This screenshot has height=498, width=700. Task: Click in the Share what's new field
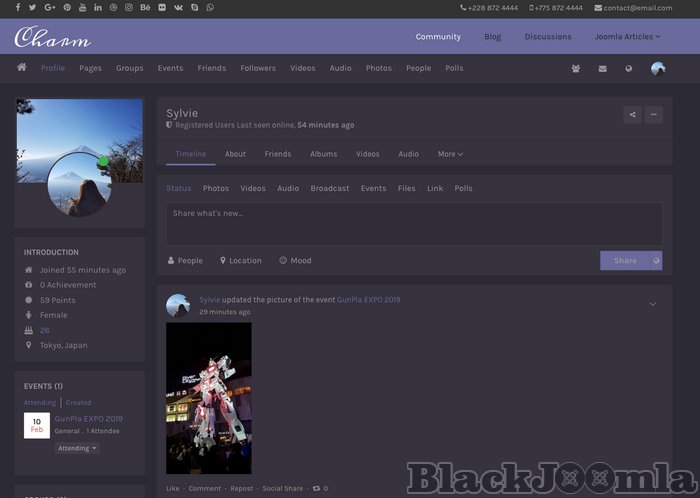click(414, 224)
